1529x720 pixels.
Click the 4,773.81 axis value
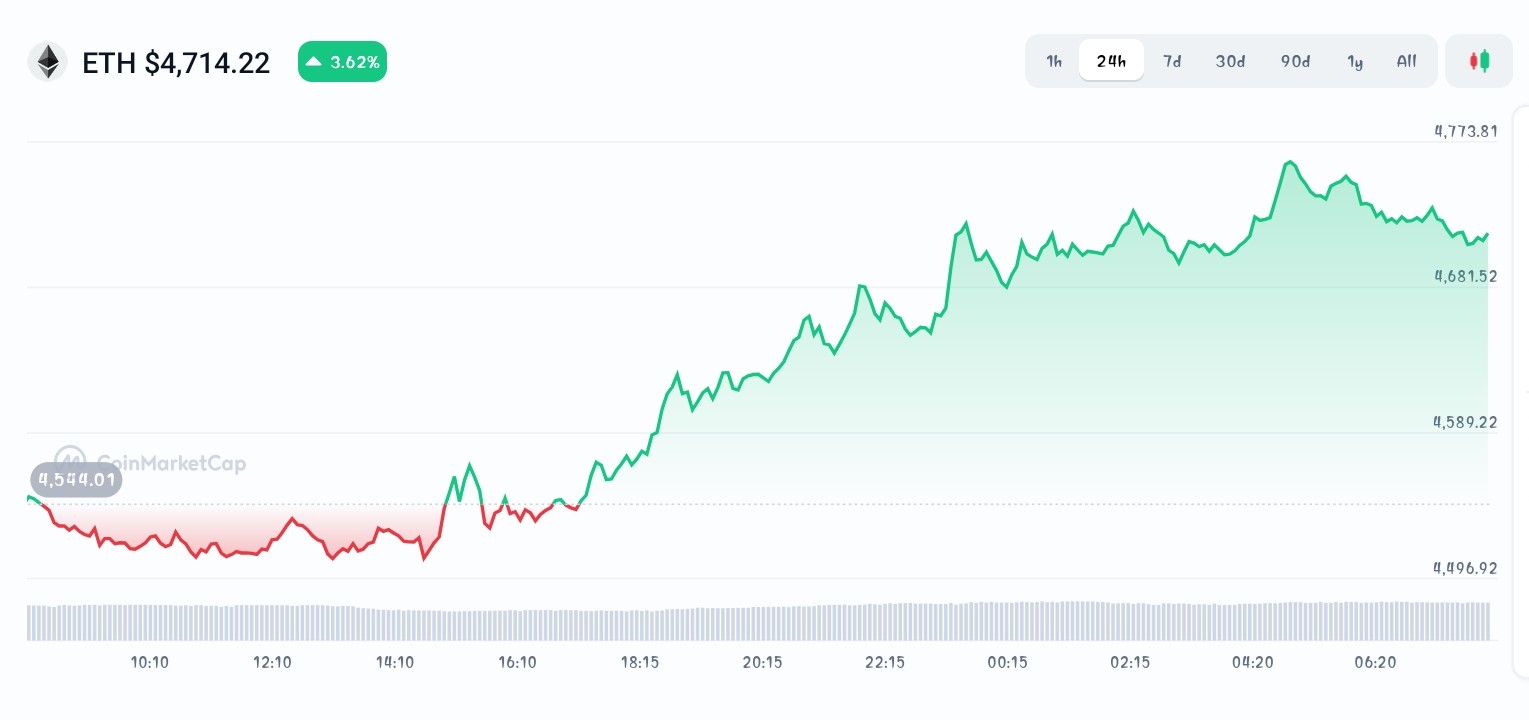tap(1465, 130)
